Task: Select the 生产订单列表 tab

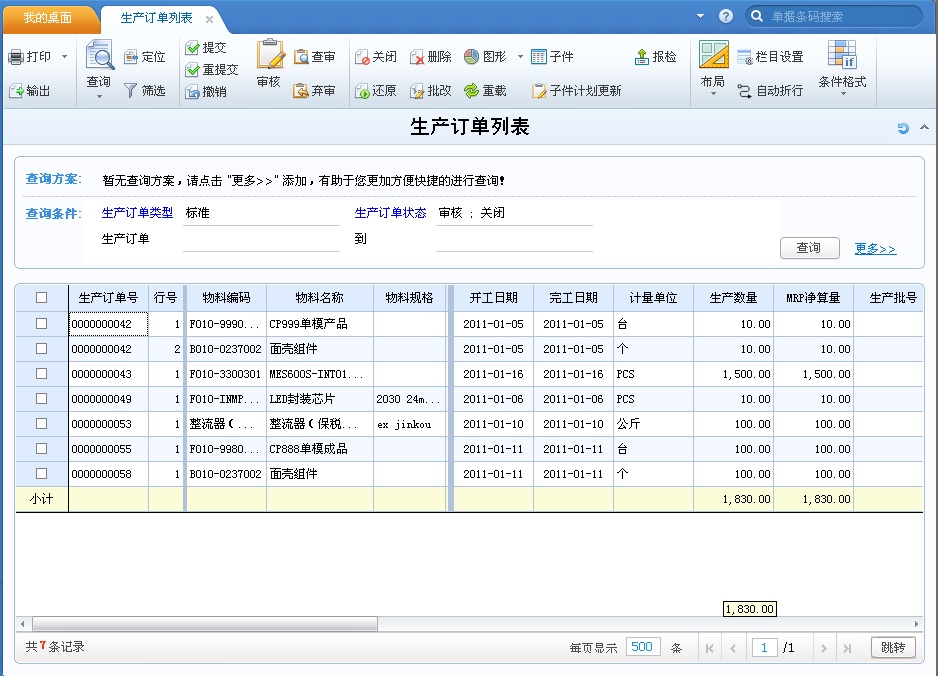Action: coord(157,18)
